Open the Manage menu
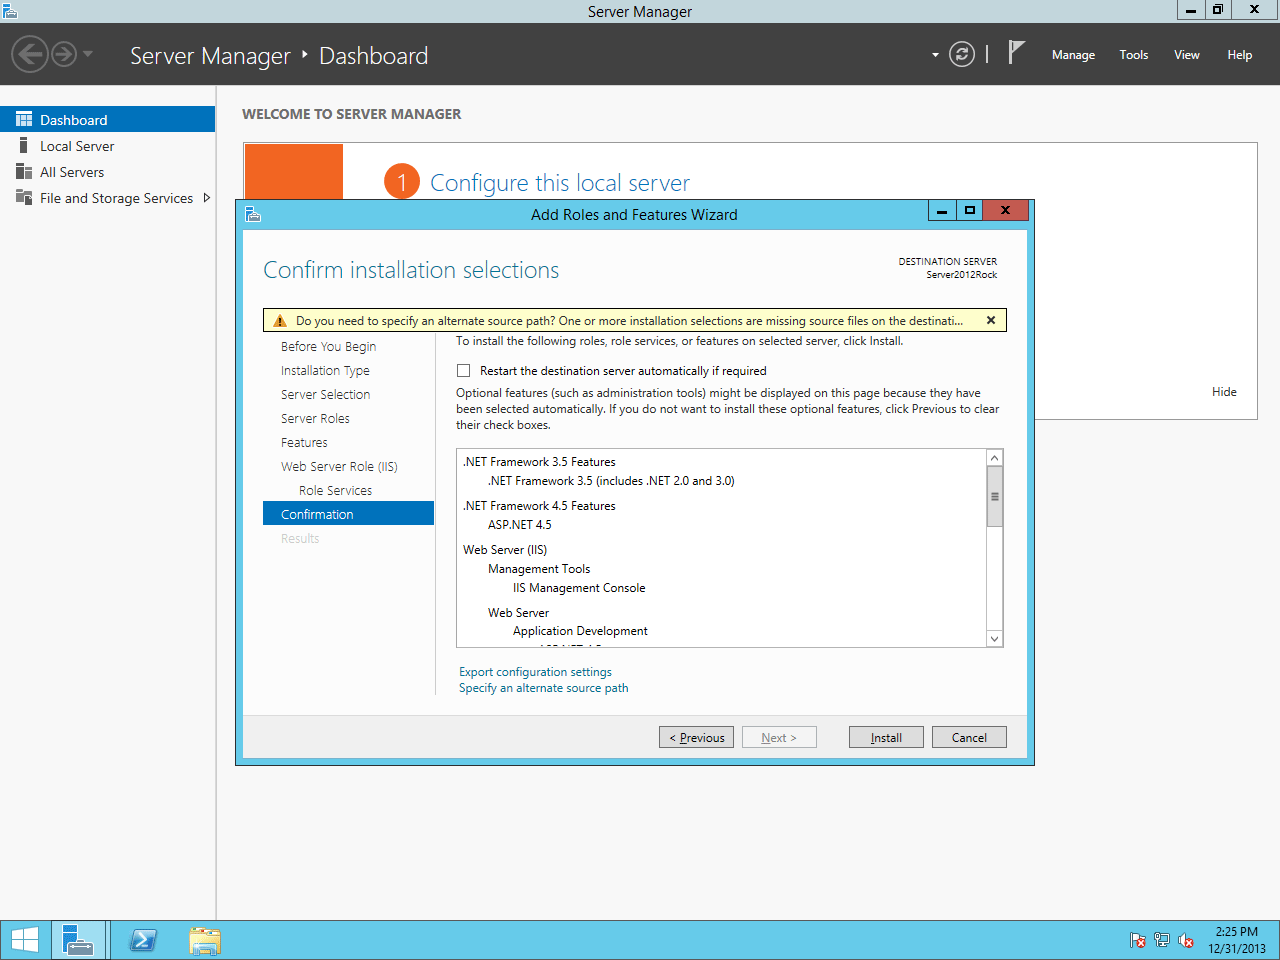This screenshot has height=960, width=1280. click(1073, 55)
